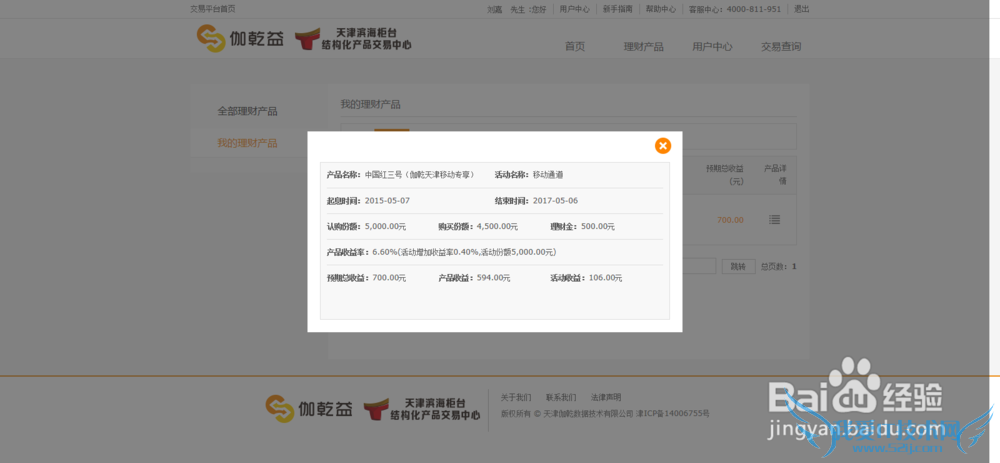Open the 交易查询 navigation tab

(781, 47)
